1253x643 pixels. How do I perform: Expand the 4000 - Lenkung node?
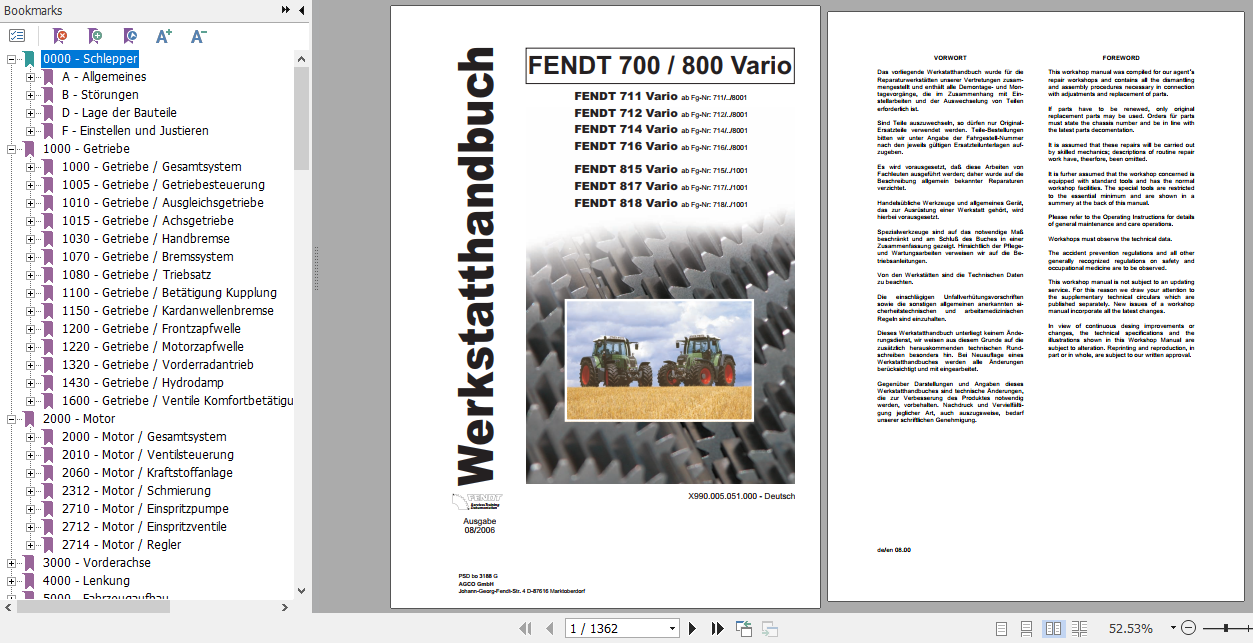click(x=12, y=581)
